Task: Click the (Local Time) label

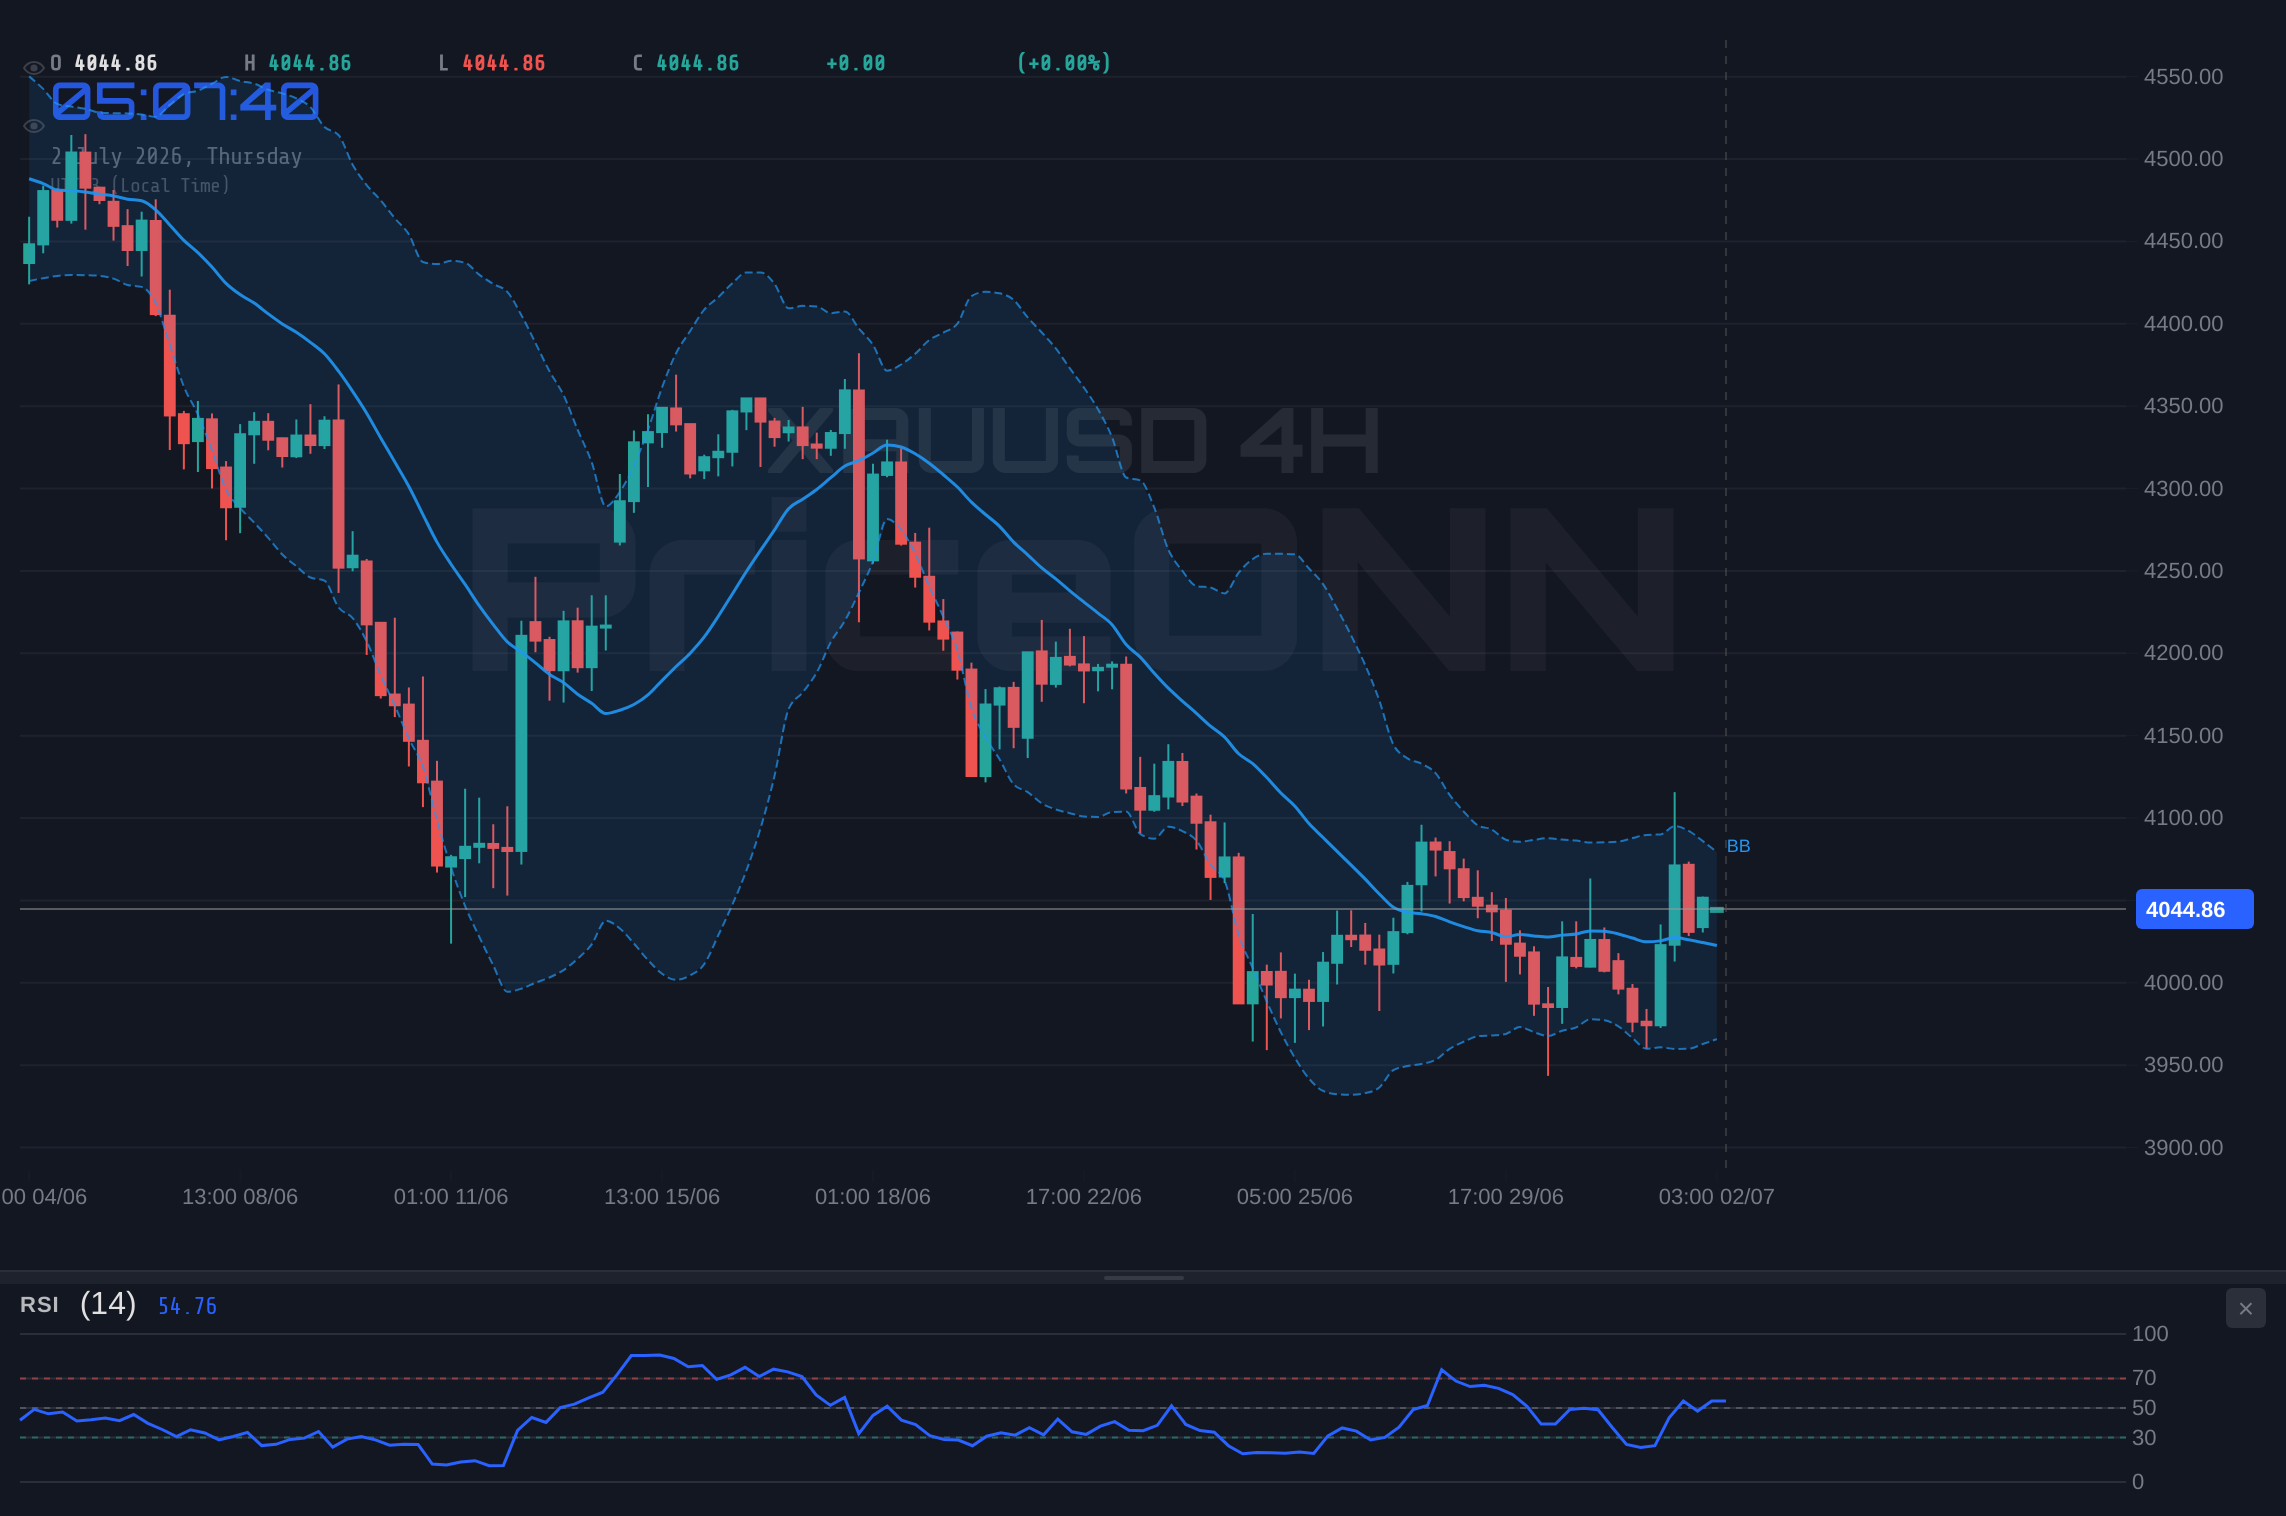Action: pyautogui.click(x=170, y=185)
